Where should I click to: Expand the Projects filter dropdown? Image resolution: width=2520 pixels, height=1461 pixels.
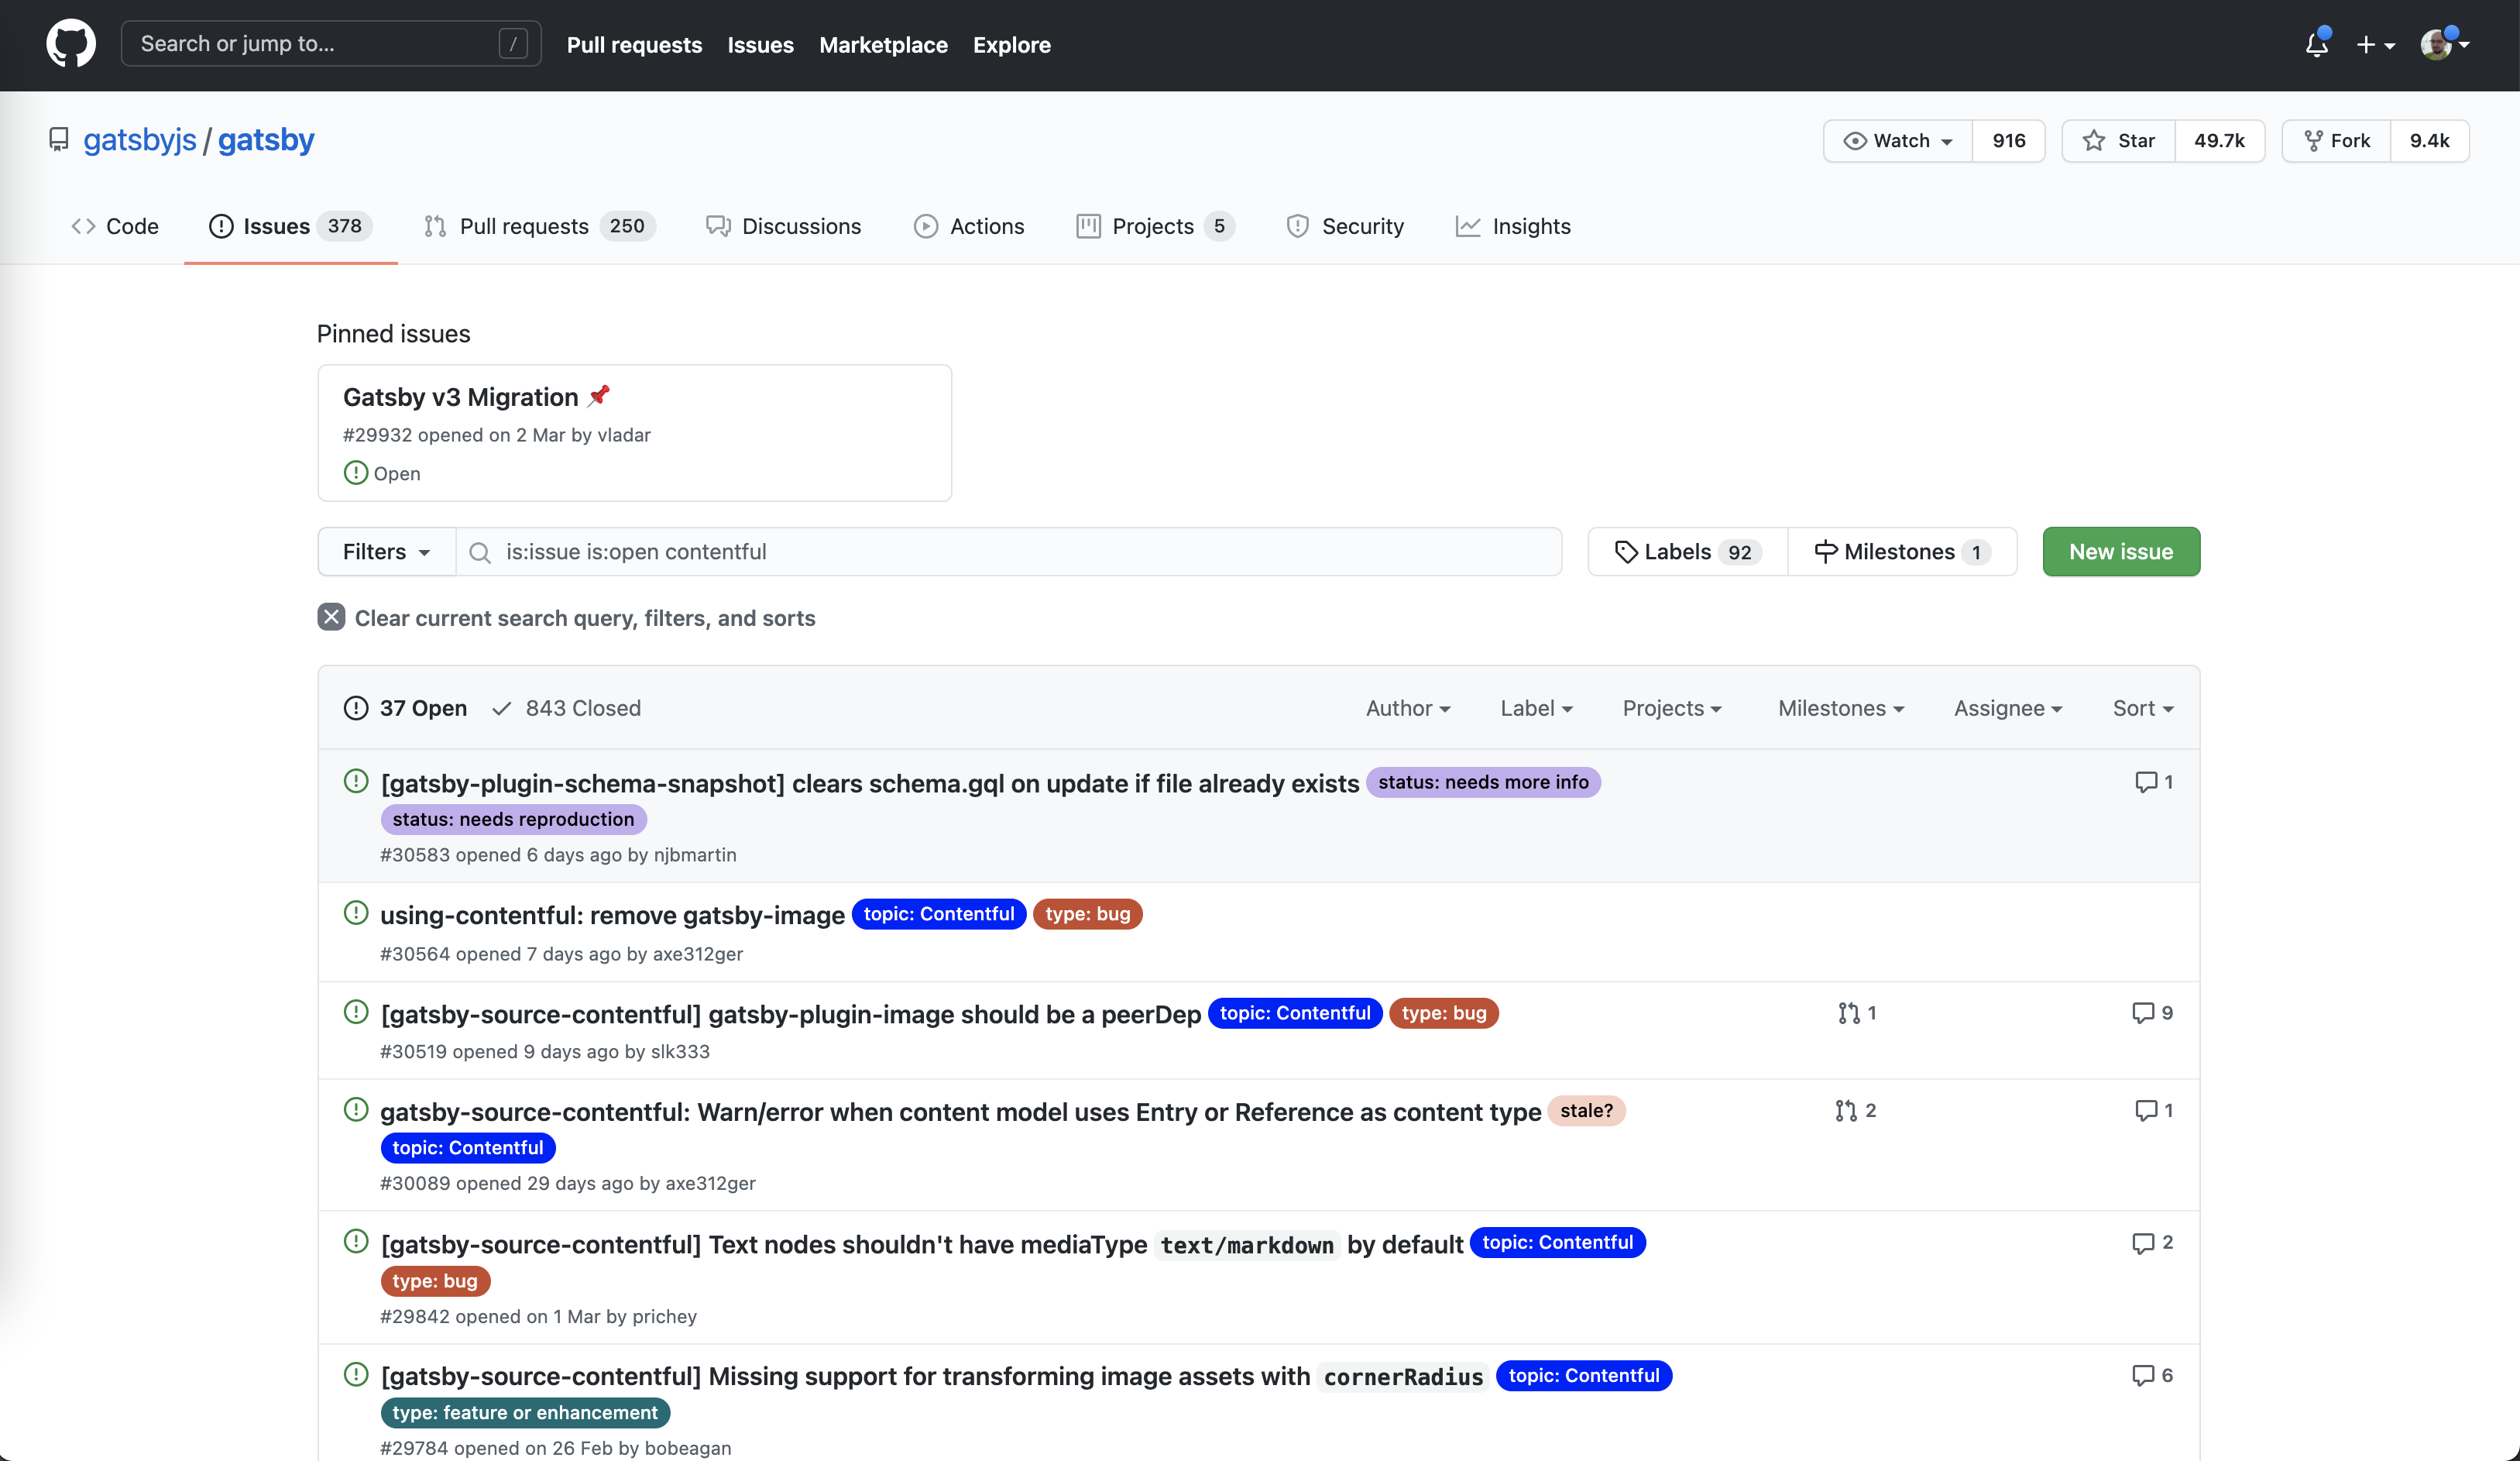click(x=1672, y=708)
